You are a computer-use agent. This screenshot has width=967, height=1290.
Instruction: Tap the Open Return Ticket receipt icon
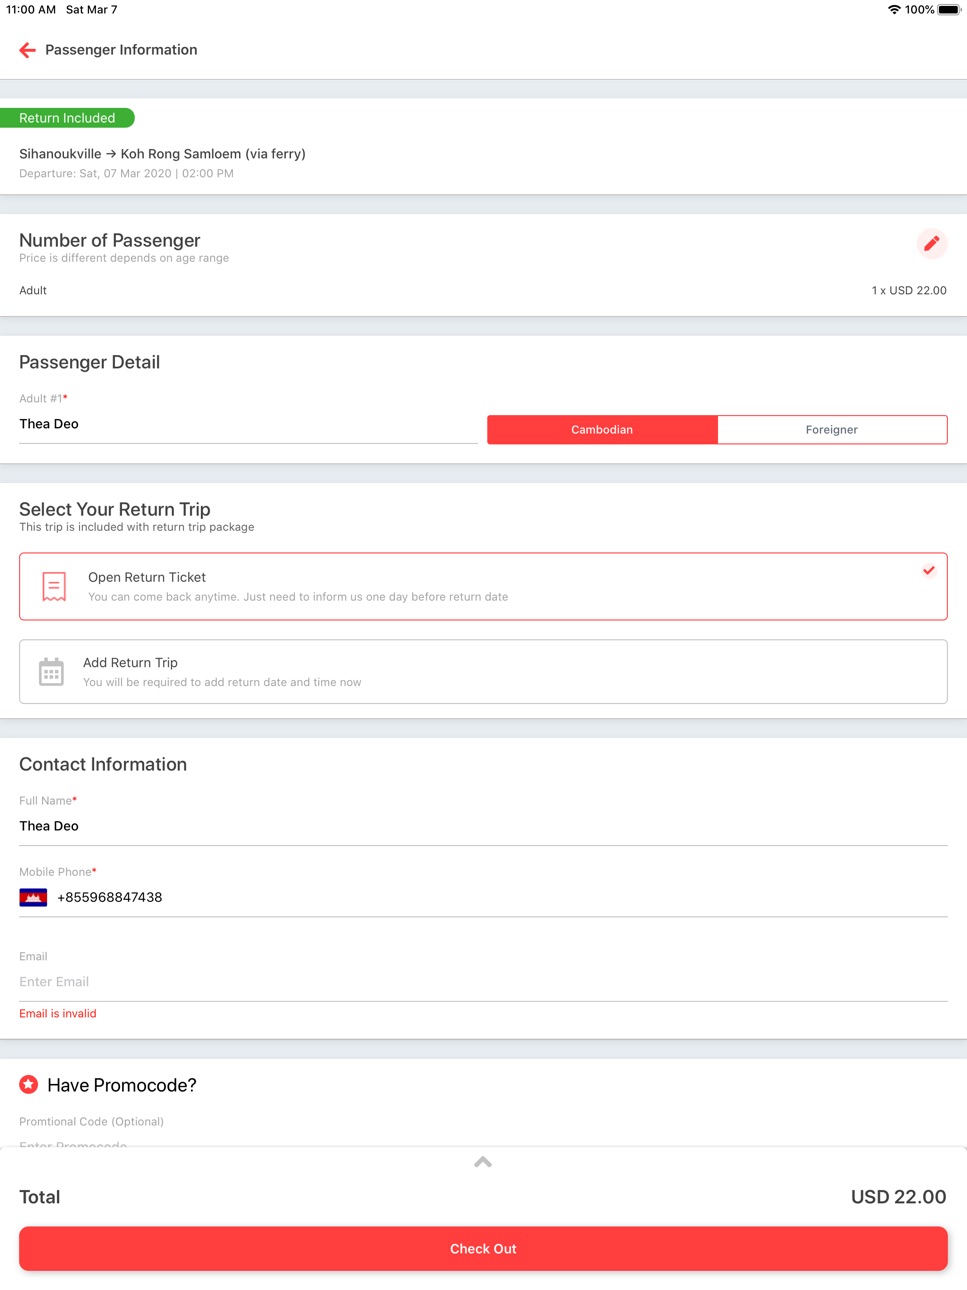click(x=54, y=586)
